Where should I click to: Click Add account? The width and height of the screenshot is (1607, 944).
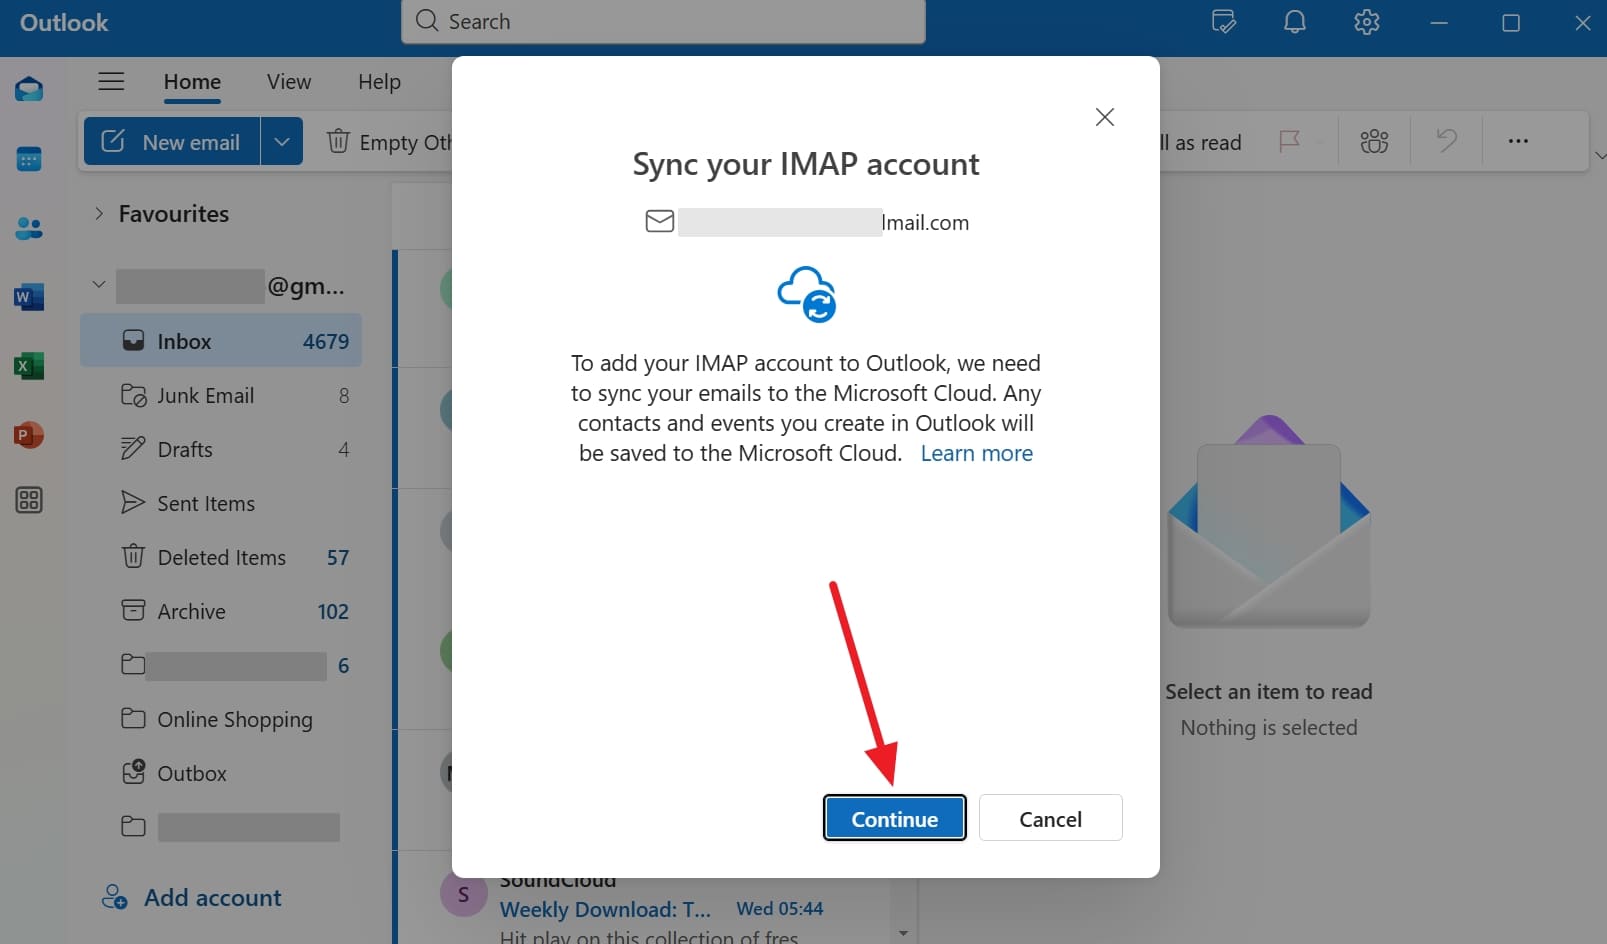point(192,897)
